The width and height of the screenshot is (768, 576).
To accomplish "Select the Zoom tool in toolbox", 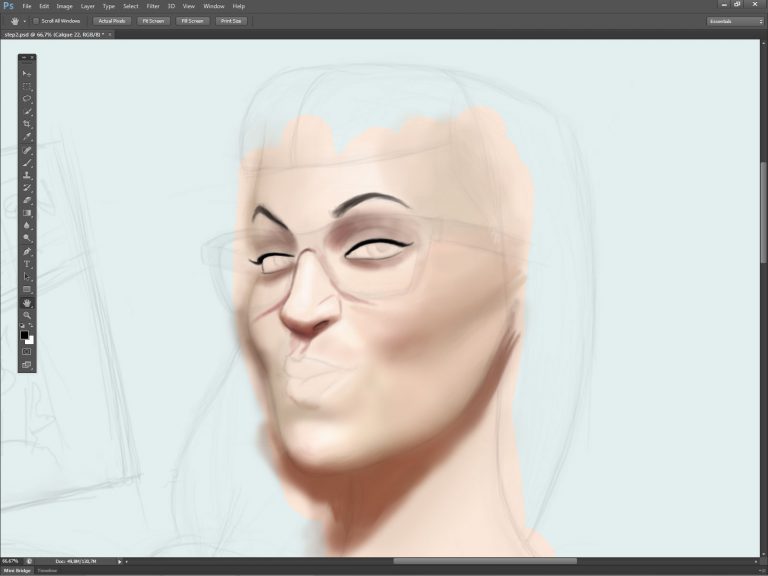I will (27, 315).
